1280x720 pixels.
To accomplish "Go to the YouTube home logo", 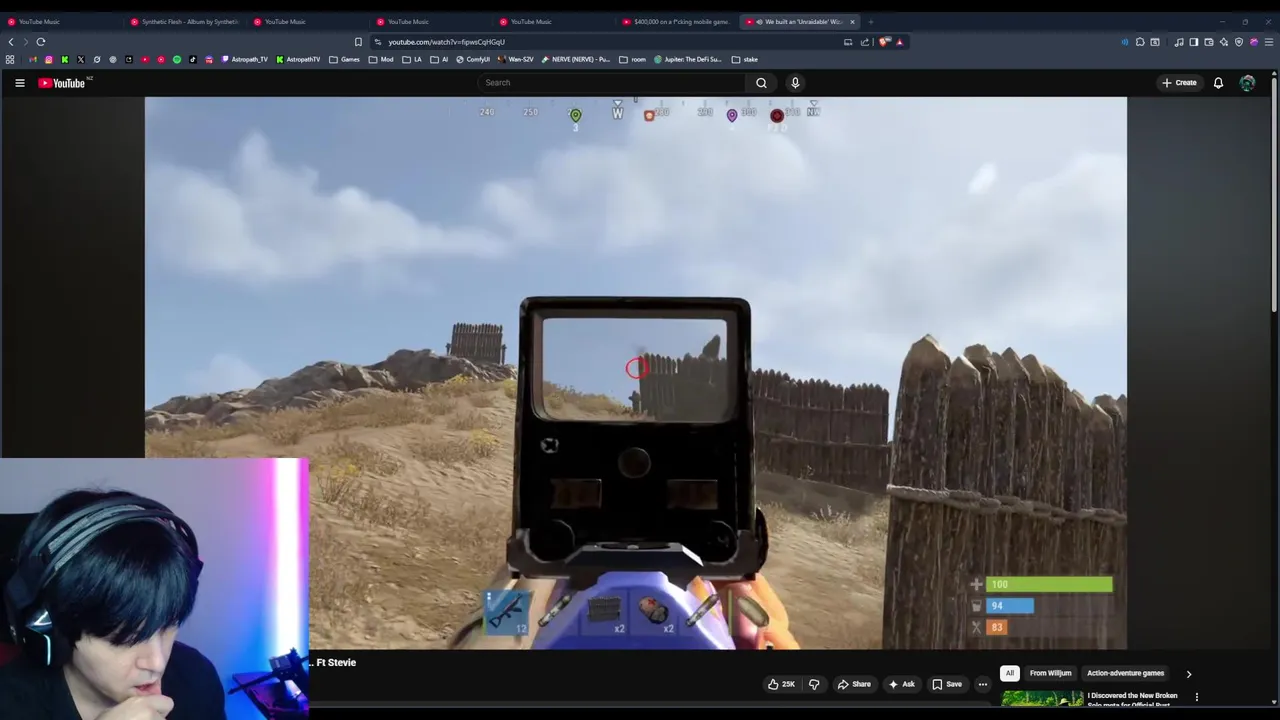I will pyautogui.click(x=62, y=83).
